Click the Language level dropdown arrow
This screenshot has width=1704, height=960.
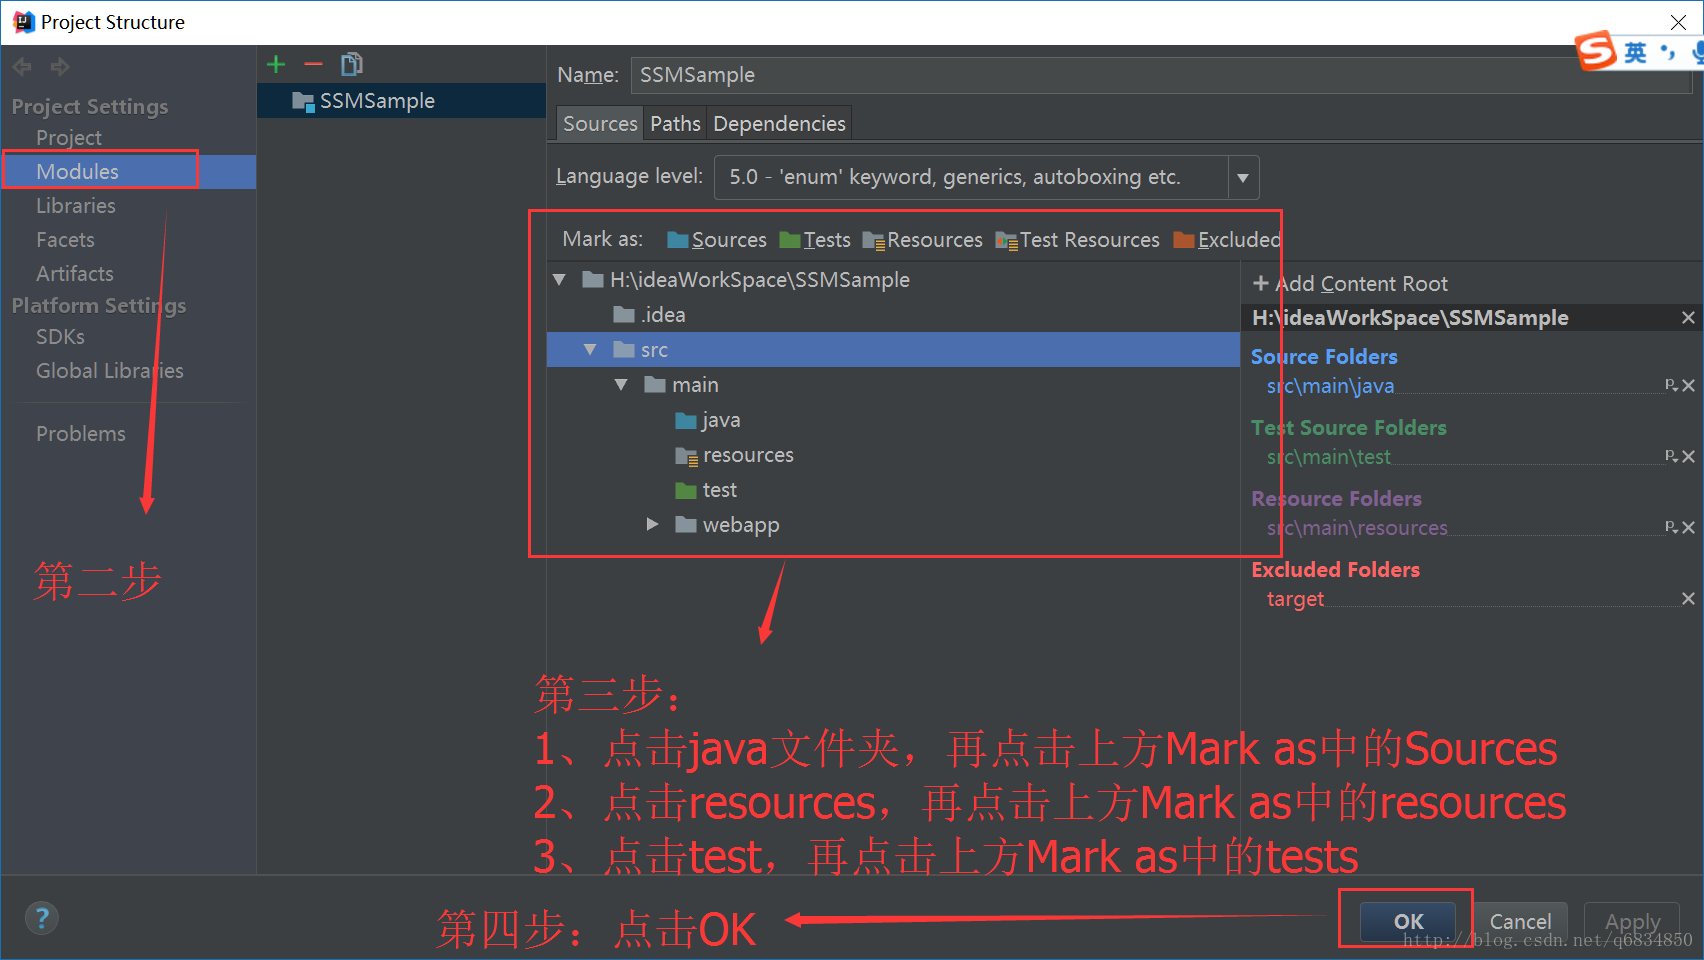(x=1243, y=178)
